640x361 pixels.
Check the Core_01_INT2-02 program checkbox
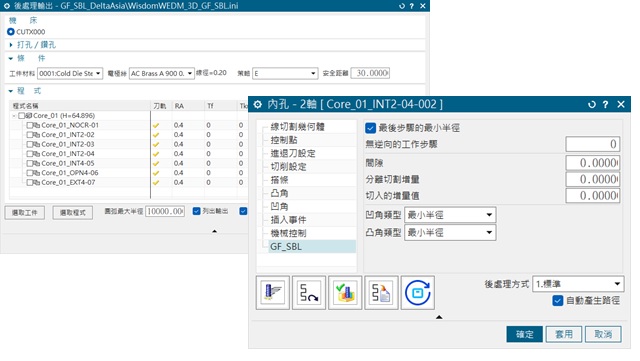tap(29, 135)
